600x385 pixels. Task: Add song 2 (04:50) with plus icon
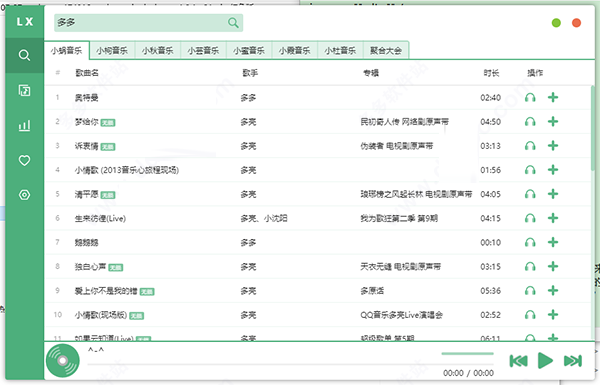point(553,122)
